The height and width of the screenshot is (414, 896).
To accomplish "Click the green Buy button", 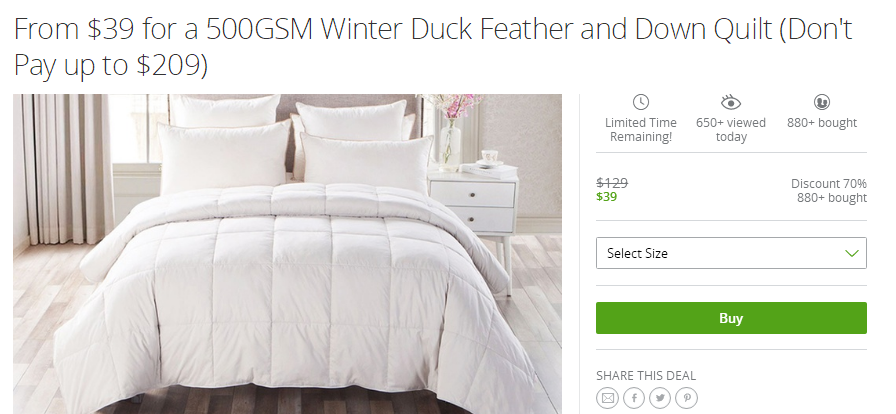I will (x=731, y=318).
